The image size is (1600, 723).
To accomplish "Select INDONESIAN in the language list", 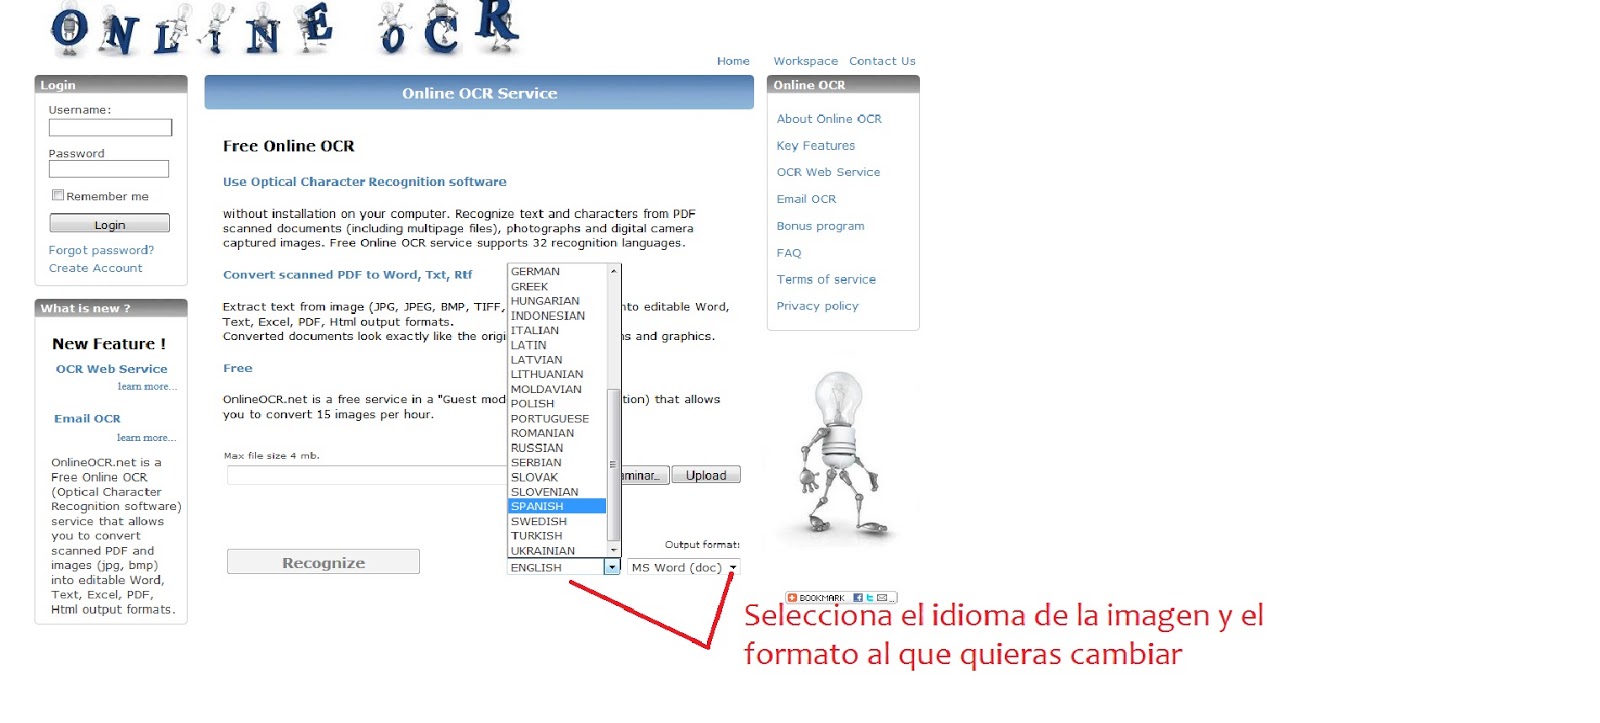I will point(557,315).
